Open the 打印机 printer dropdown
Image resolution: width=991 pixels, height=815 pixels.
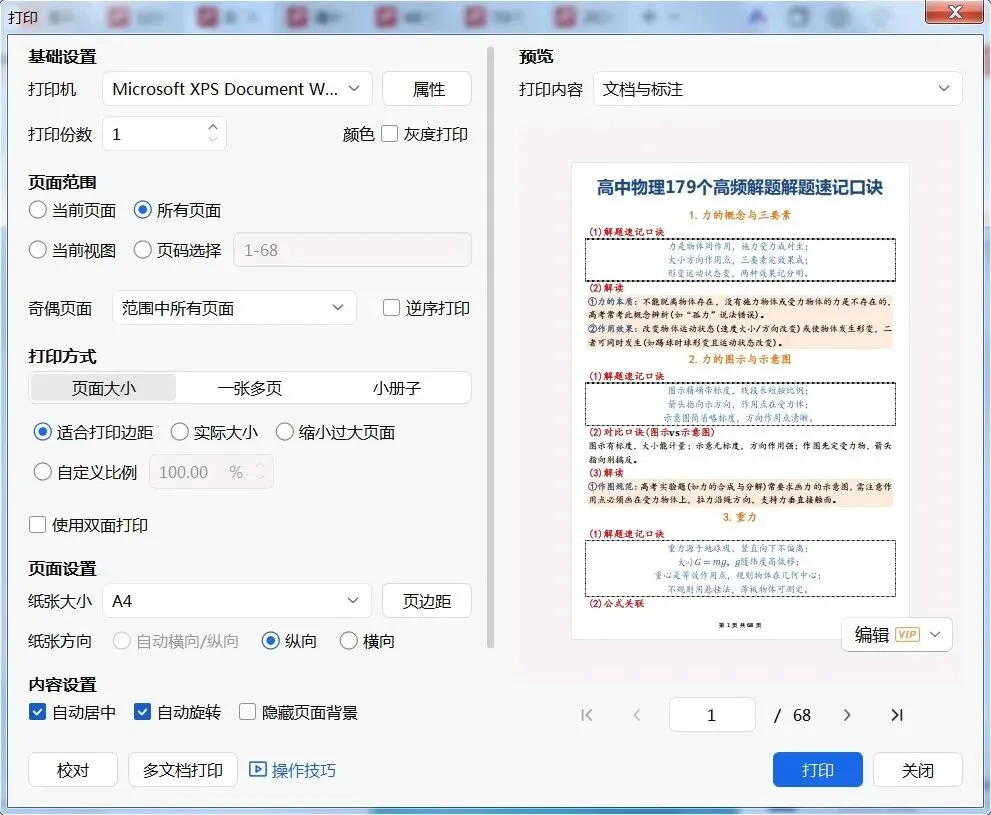coord(238,89)
